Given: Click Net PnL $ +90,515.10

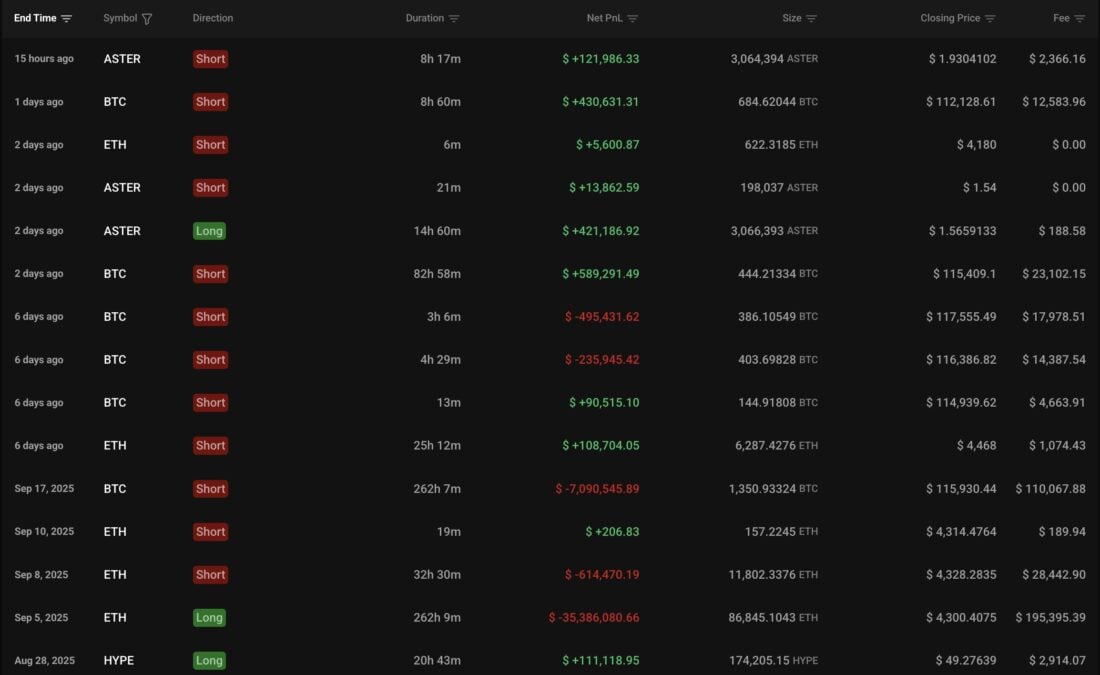Looking at the screenshot, I should click(x=604, y=403).
